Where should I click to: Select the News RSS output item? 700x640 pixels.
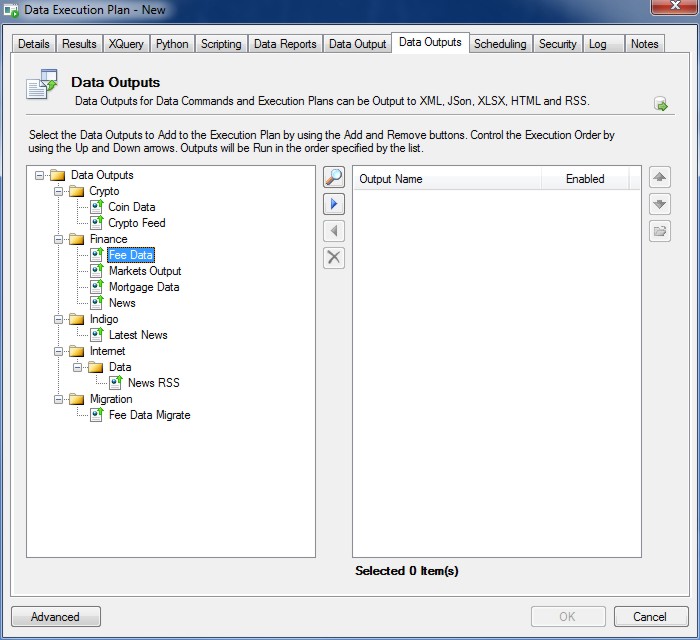pyautogui.click(x=153, y=383)
